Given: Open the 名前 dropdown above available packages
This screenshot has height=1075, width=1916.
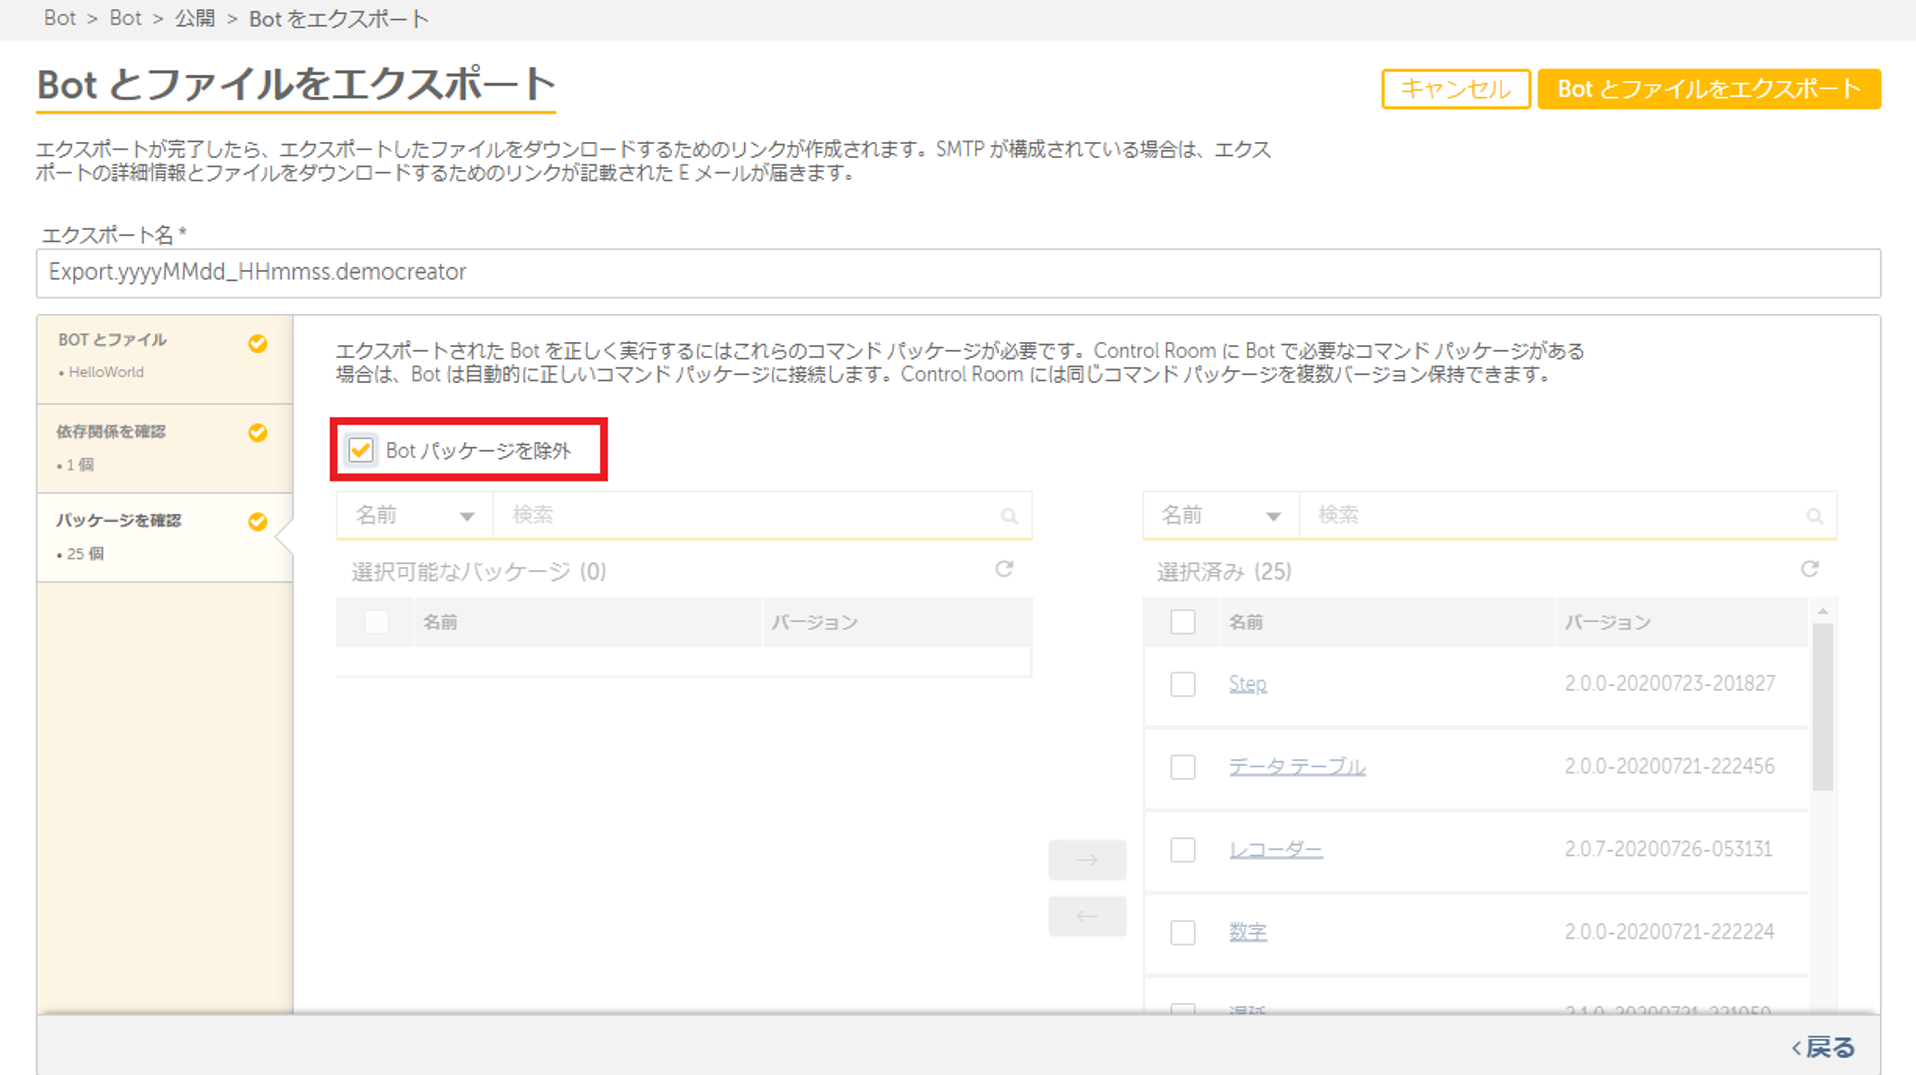Looking at the screenshot, I should click(x=414, y=516).
